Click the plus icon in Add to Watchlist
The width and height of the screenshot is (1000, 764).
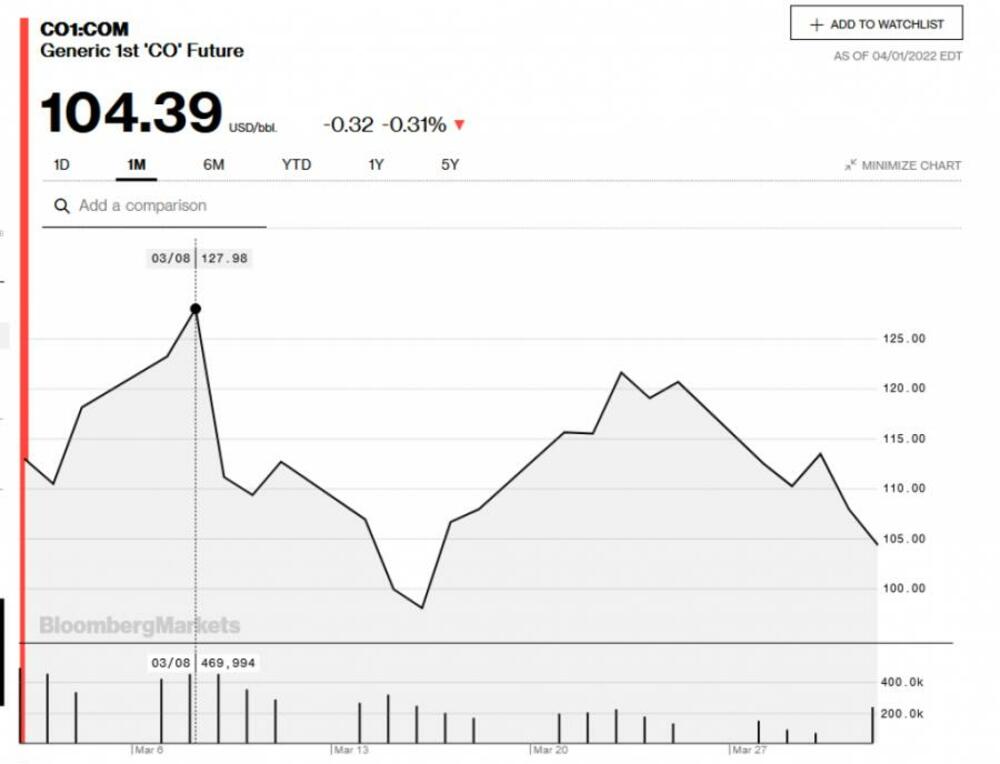pyautogui.click(x=817, y=24)
